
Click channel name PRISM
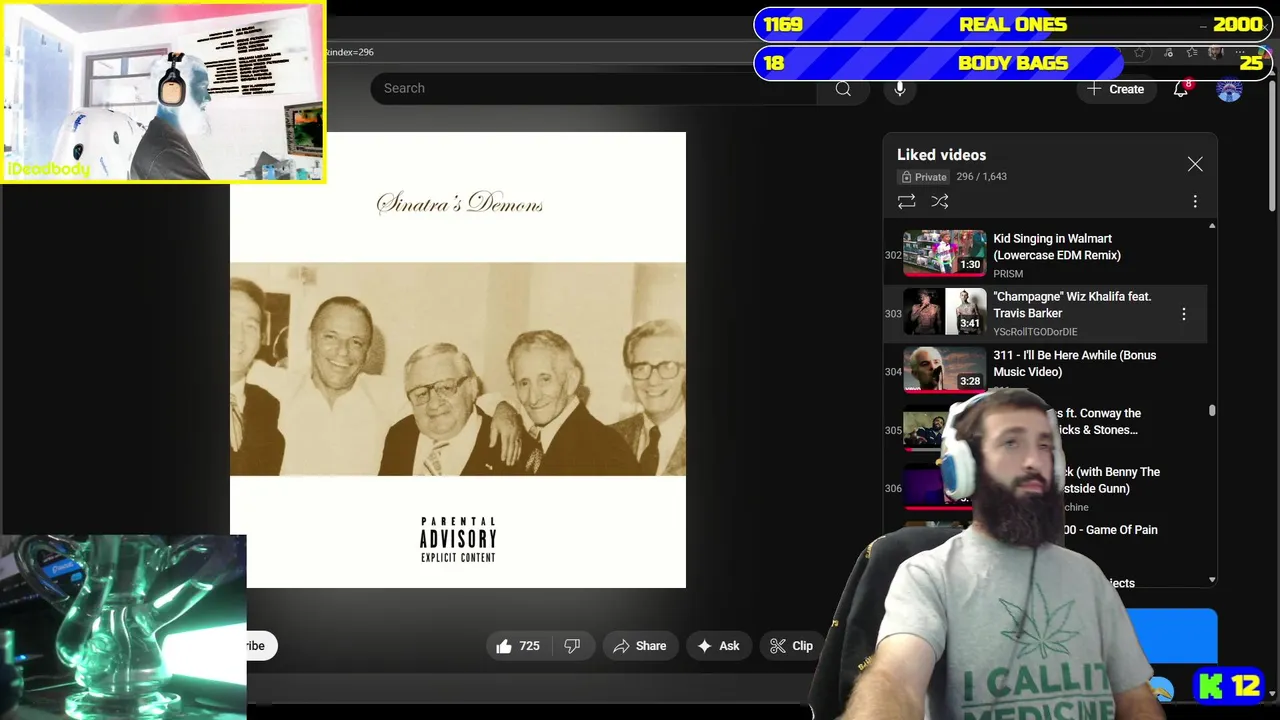(x=1008, y=274)
